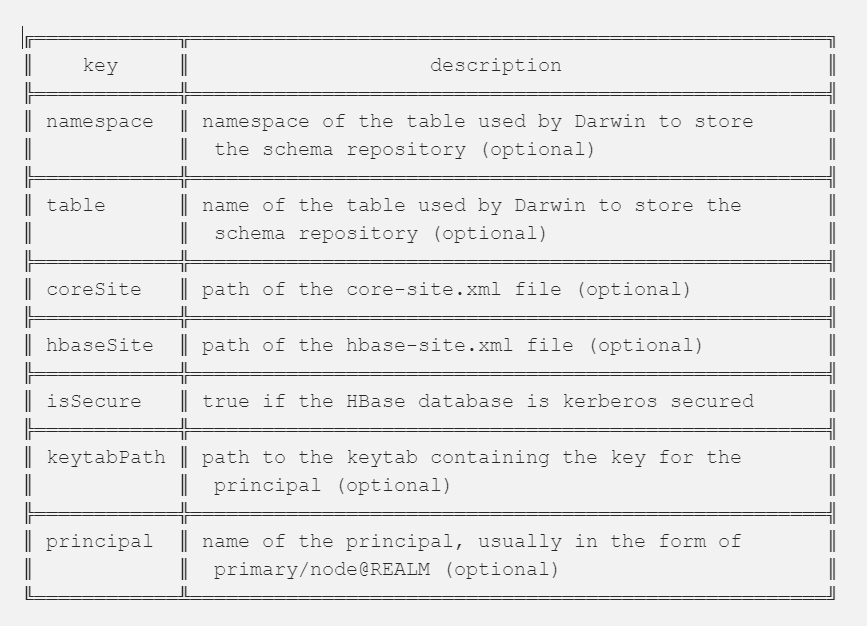Click 'primary/node@REALM (optional)' text

(387, 569)
